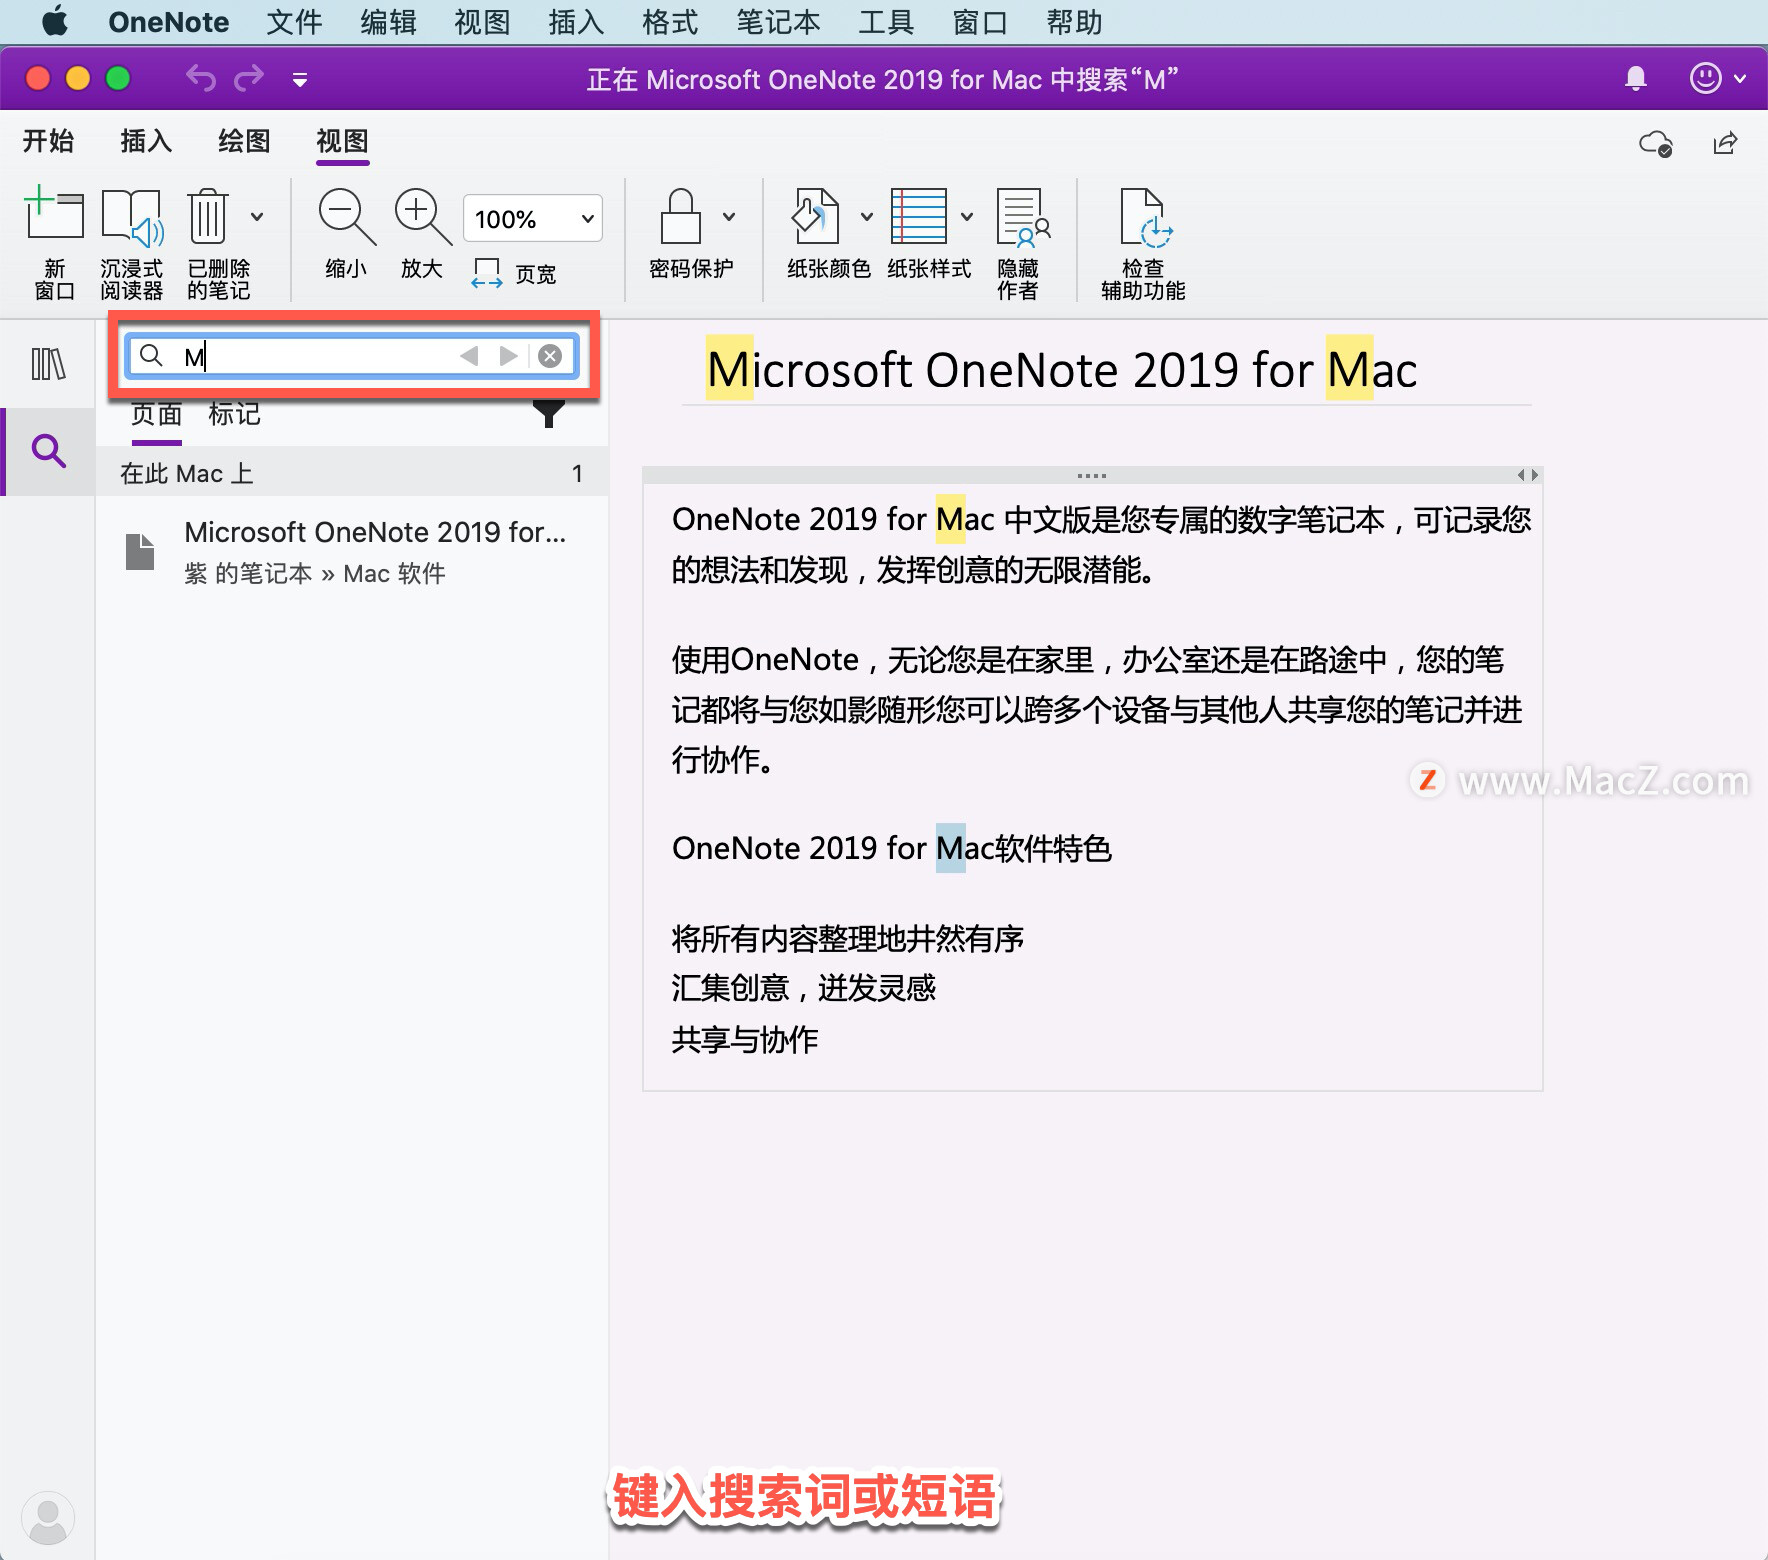This screenshot has width=1768, height=1560.
Task: Switch to the 开始 ribbon tab
Action: point(49,141)
